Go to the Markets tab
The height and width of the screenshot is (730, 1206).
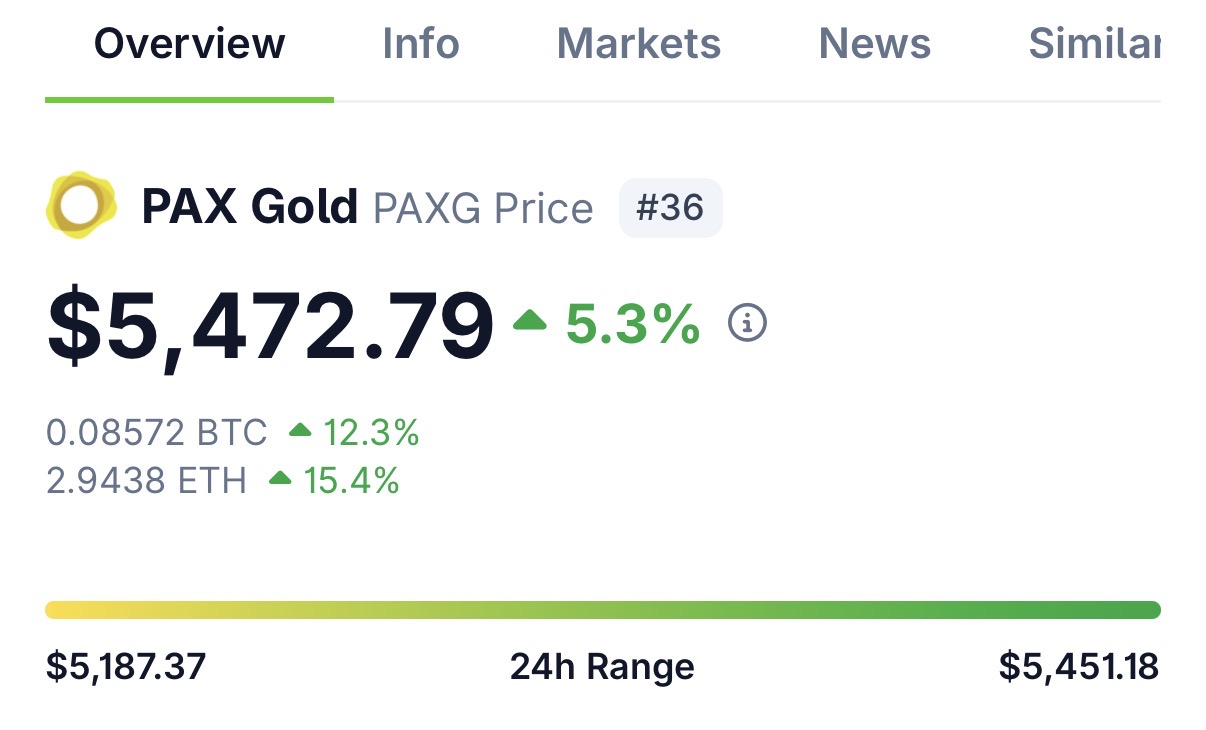(638, 44)
